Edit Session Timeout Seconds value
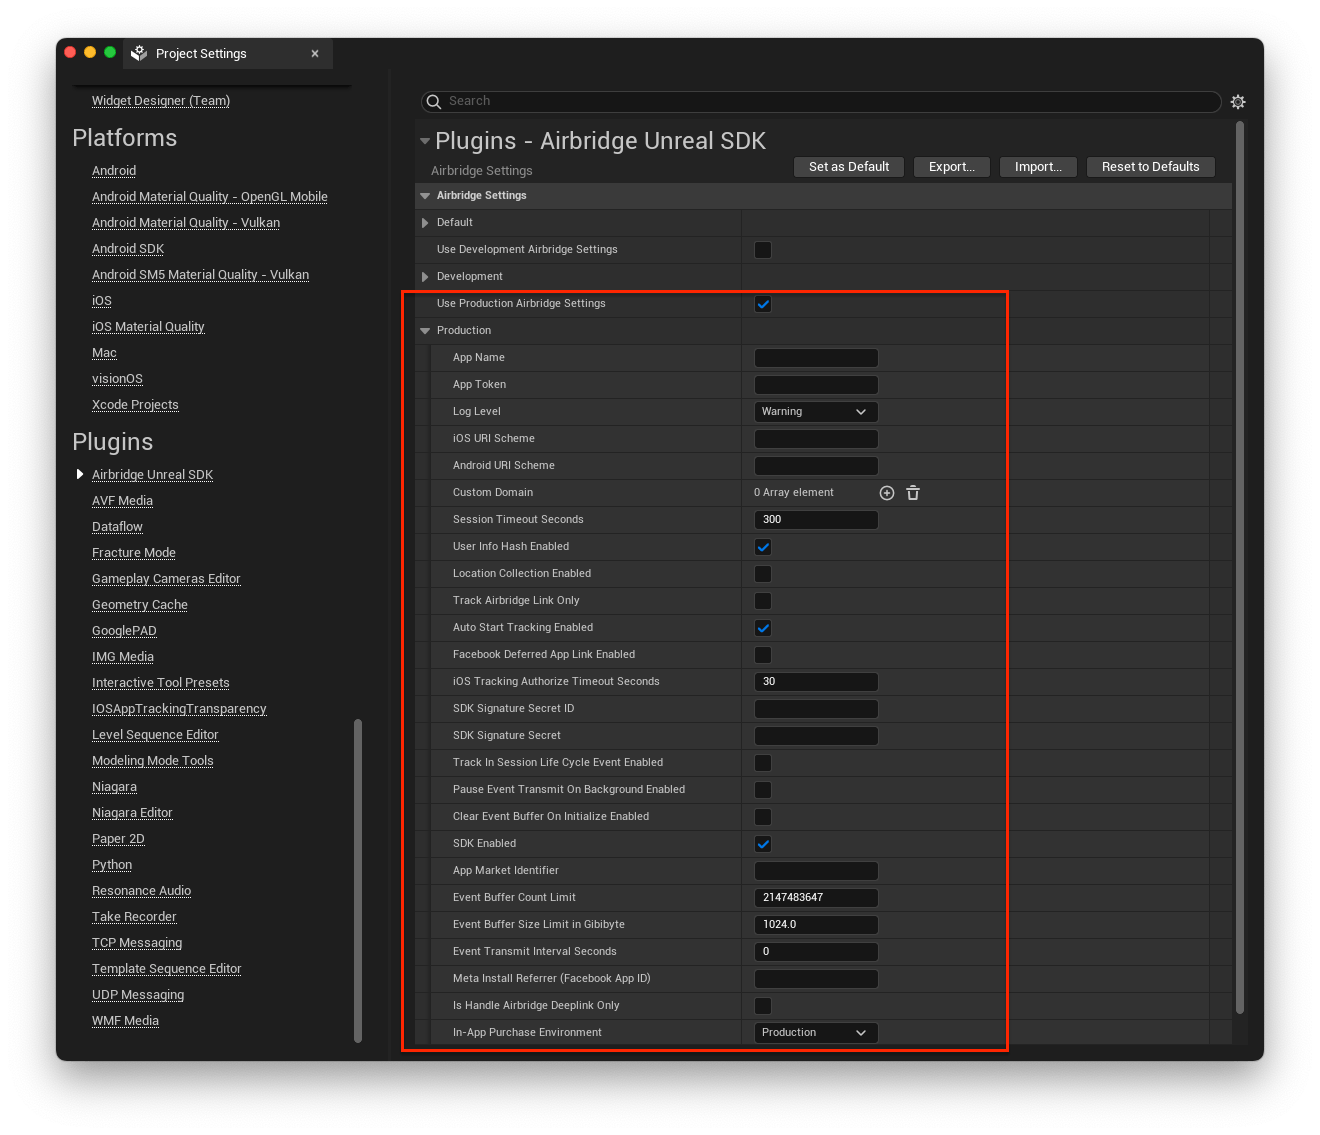 pyautogui.click(x=816, y=520)
